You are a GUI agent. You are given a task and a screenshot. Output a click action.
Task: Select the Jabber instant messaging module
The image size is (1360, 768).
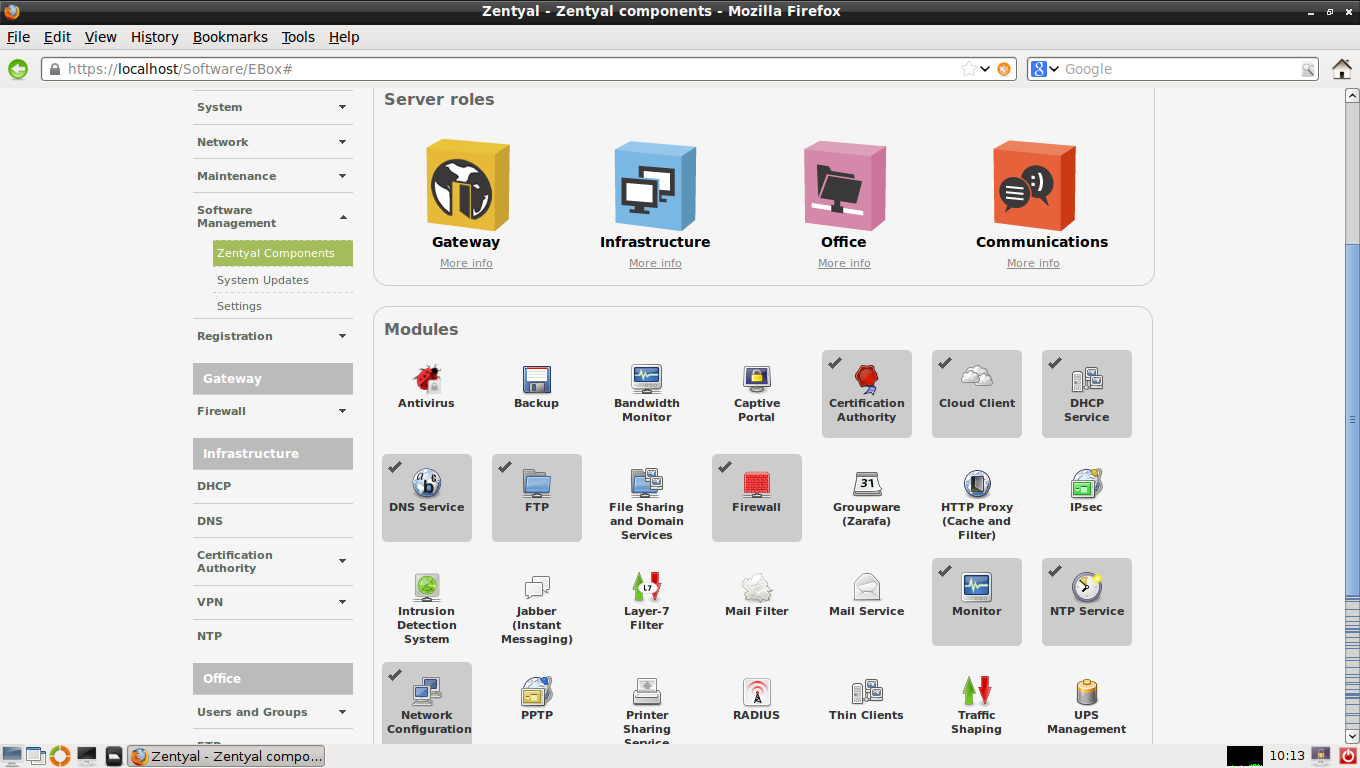tap(536, 587)
